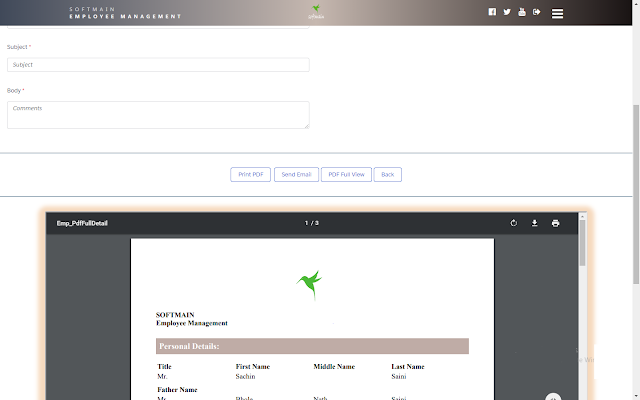Screen dimensions: 640x400
Task: Click the 'Middle Name' label in PDF
Action: click(x=334, y=367)
